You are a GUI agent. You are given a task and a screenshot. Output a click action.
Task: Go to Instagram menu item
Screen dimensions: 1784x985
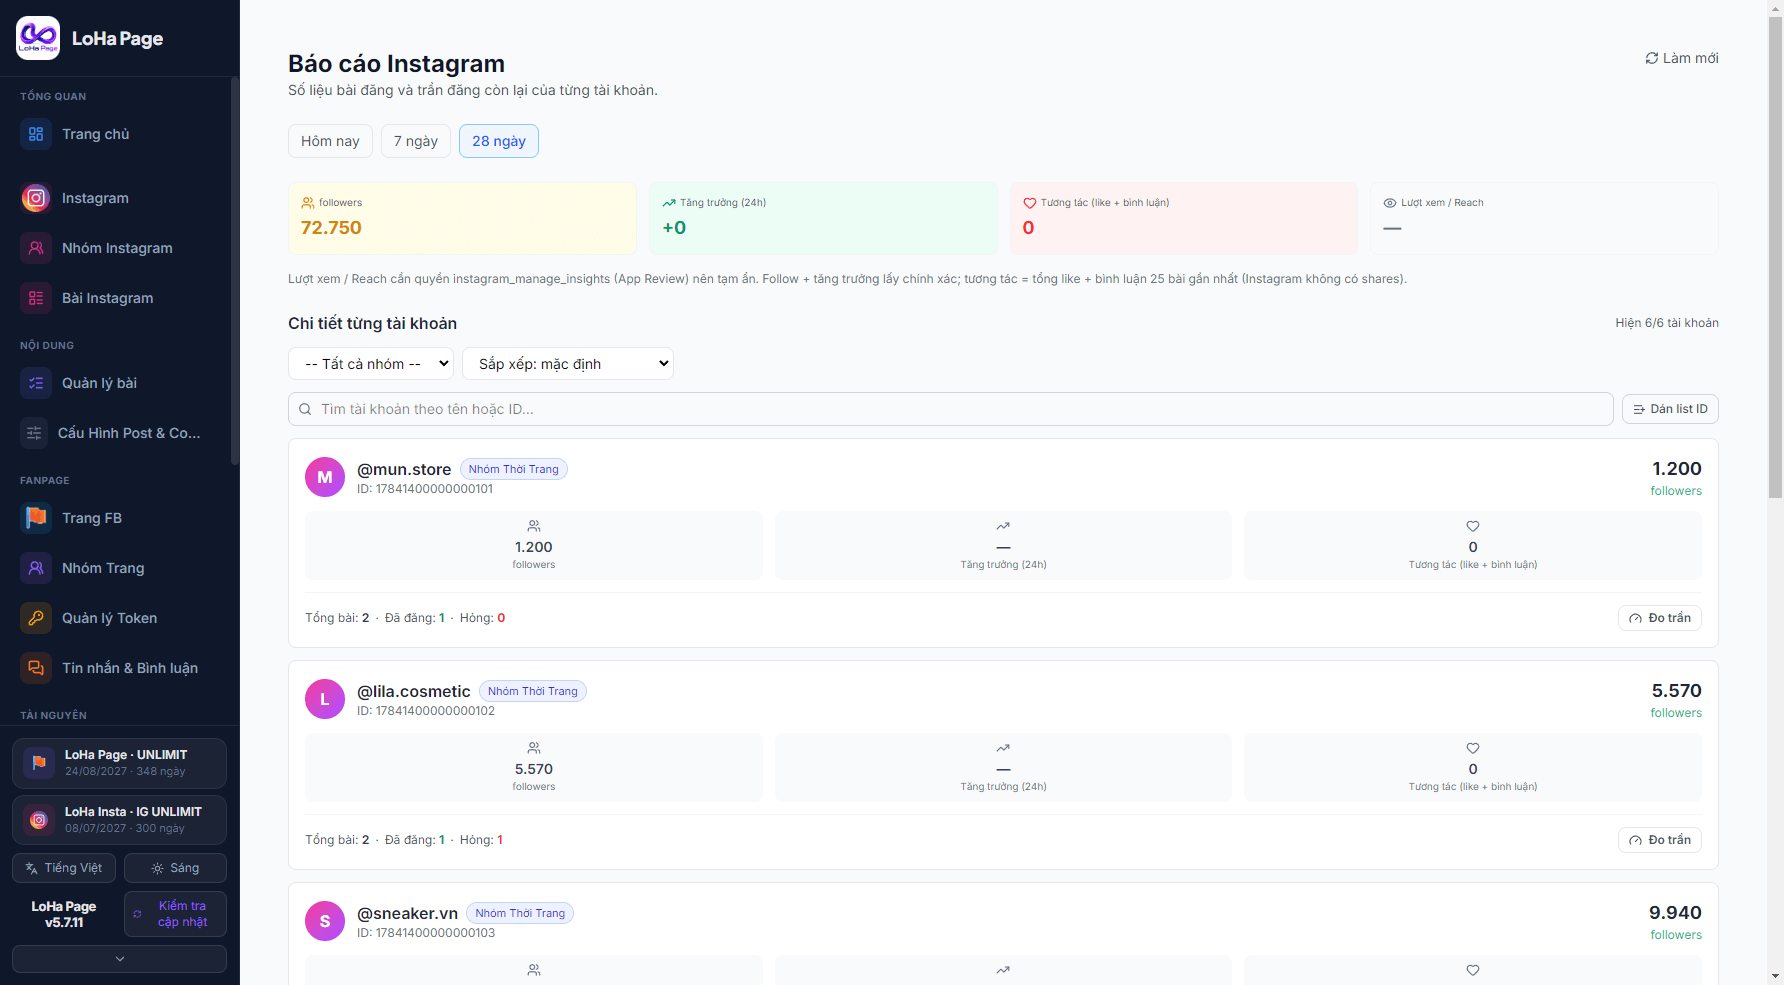click(x=120, y=198)
